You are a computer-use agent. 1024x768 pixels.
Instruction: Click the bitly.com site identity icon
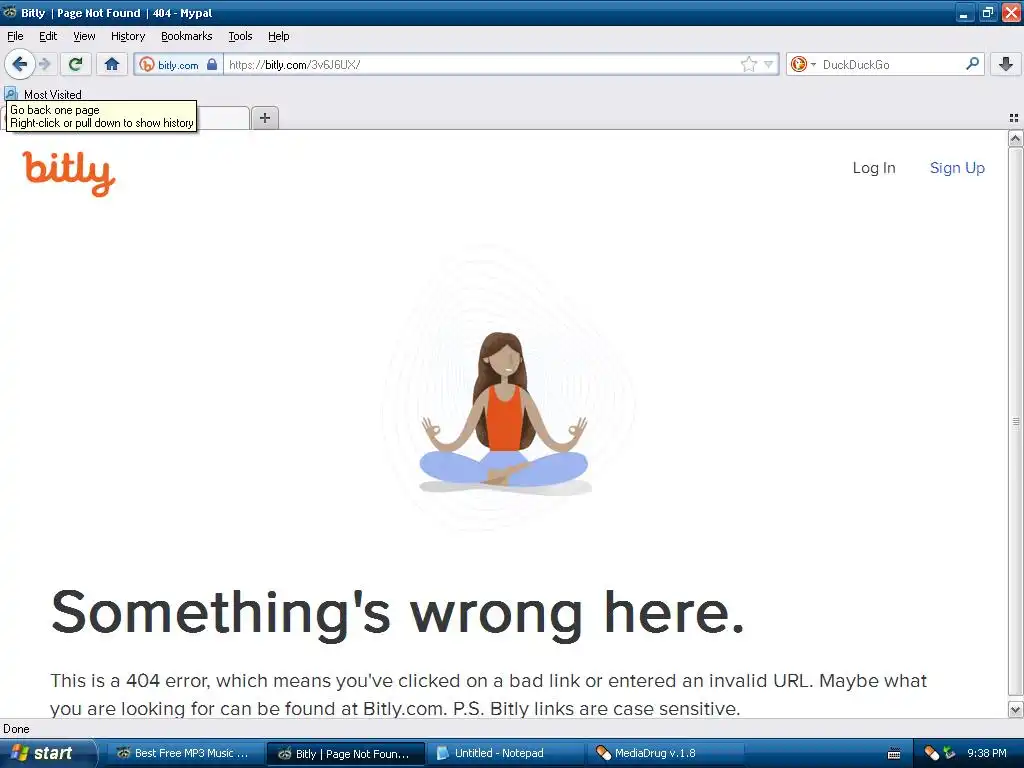[x=147, y=65]
